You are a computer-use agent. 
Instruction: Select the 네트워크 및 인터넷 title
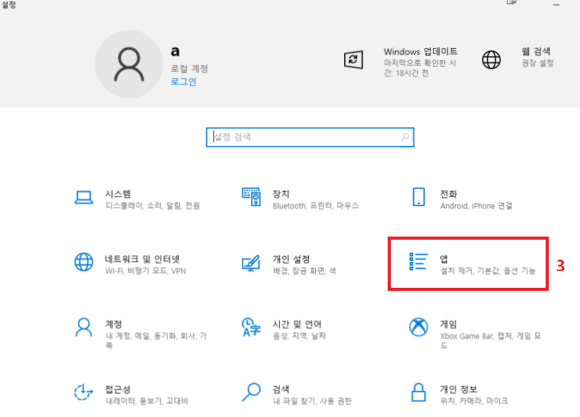(x=142, y=259)
